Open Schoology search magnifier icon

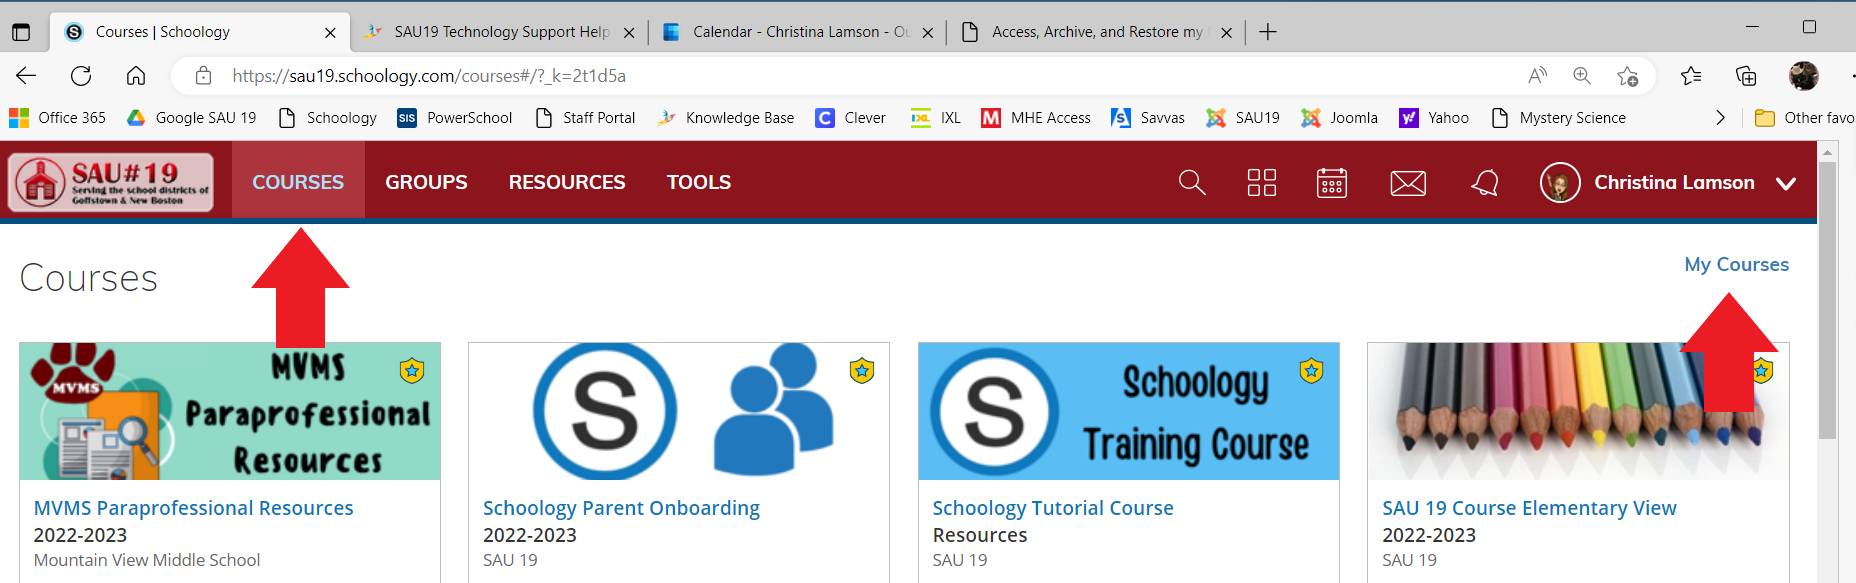click(x=1191, y=183)
